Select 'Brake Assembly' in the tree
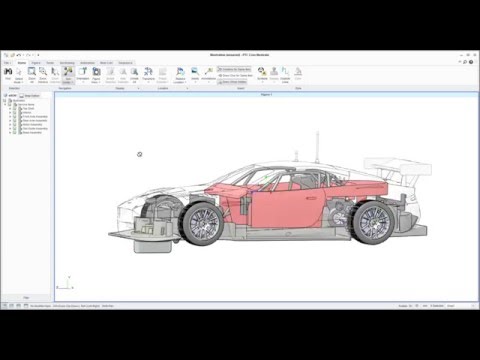480x360 pixels. pyautogui.click(x=32, y=132)
